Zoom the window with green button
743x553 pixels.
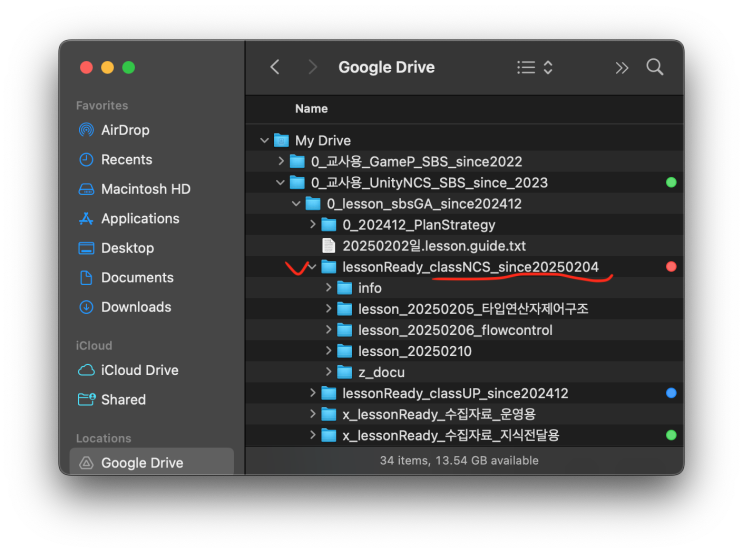pos(128,67)
